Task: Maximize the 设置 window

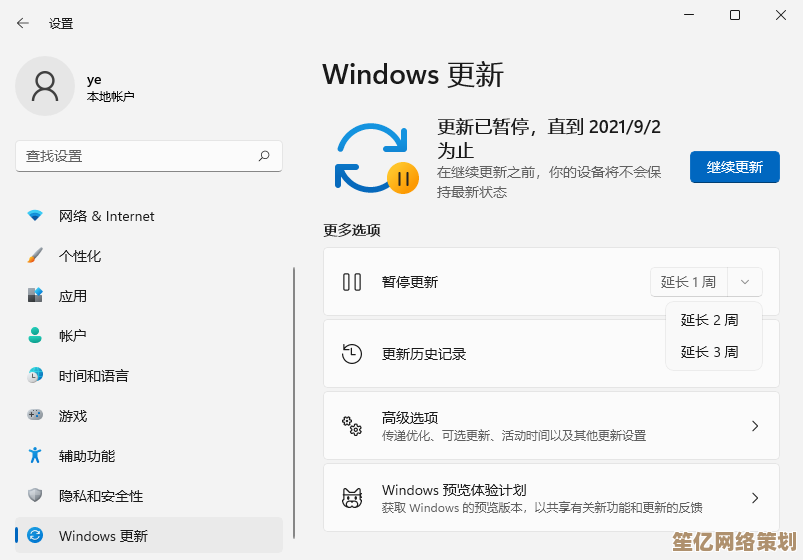Action: click(734, 15)
